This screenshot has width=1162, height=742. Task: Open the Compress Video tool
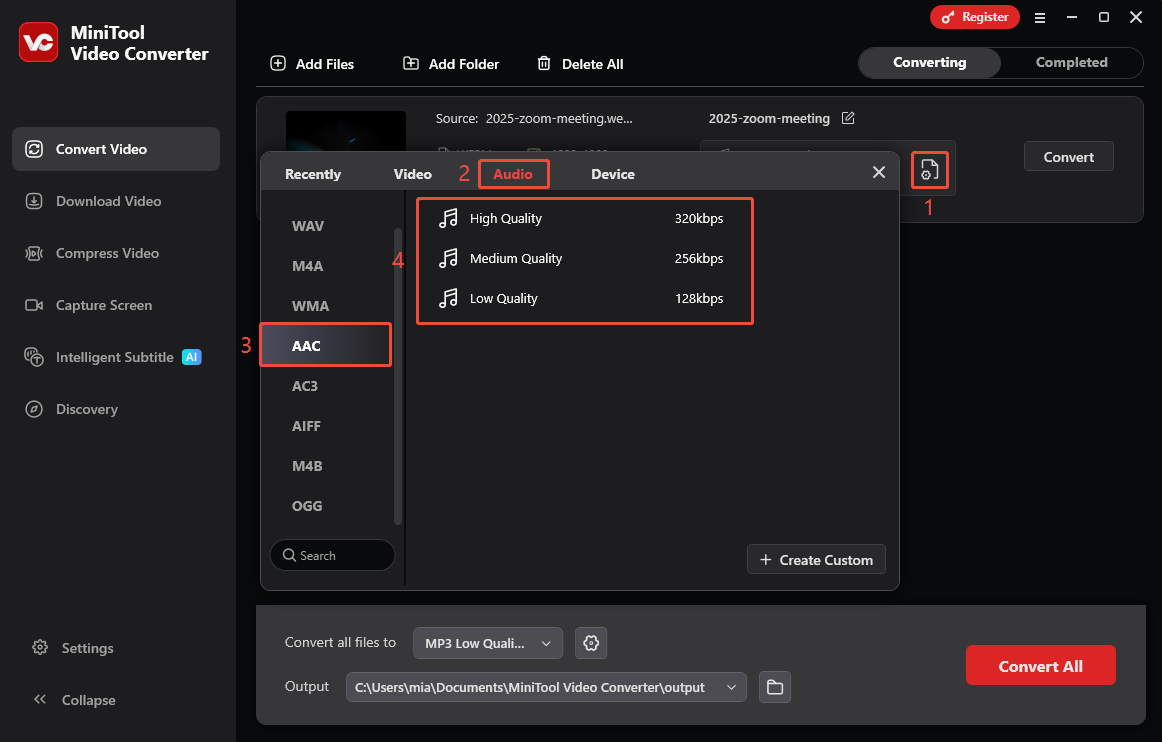pyautogui.click(x=33, y=253)
